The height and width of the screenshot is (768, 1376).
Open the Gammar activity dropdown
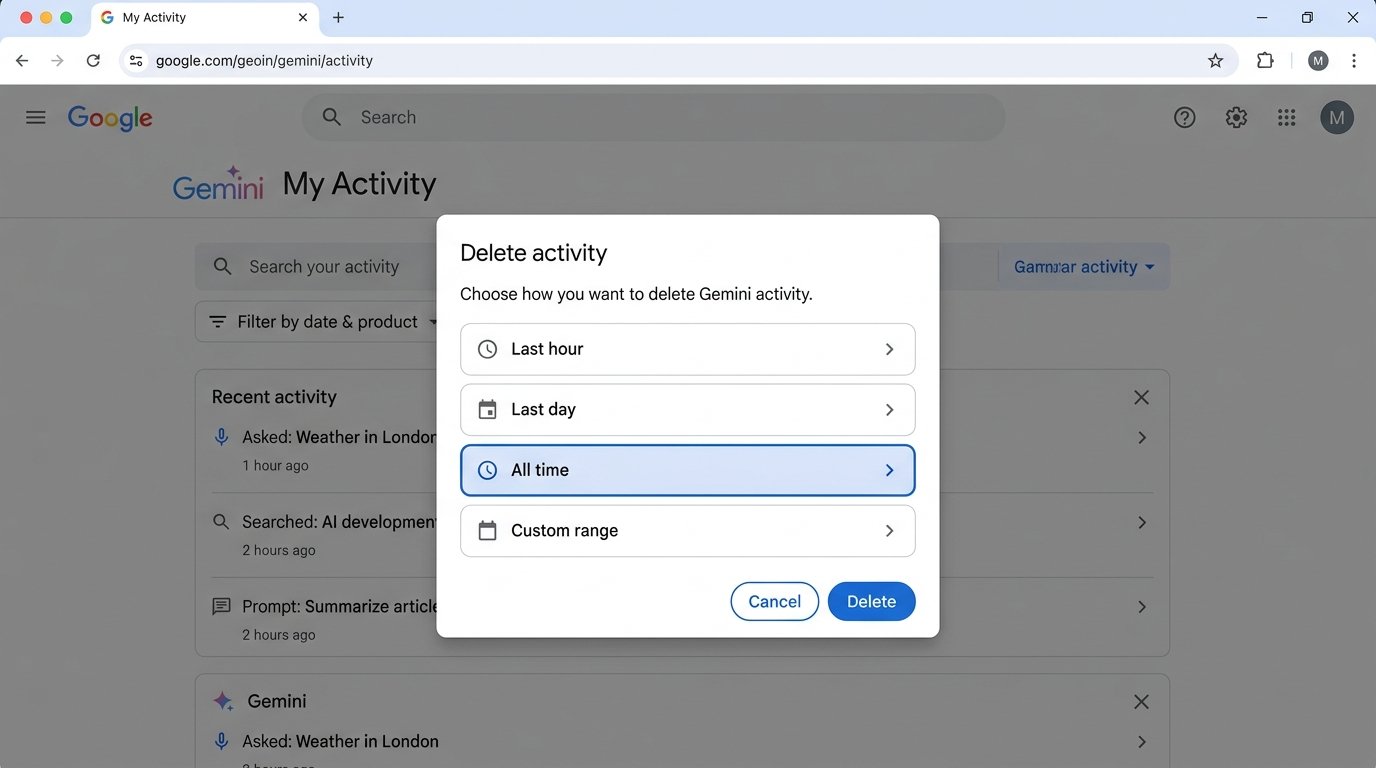pos(1084,267)
